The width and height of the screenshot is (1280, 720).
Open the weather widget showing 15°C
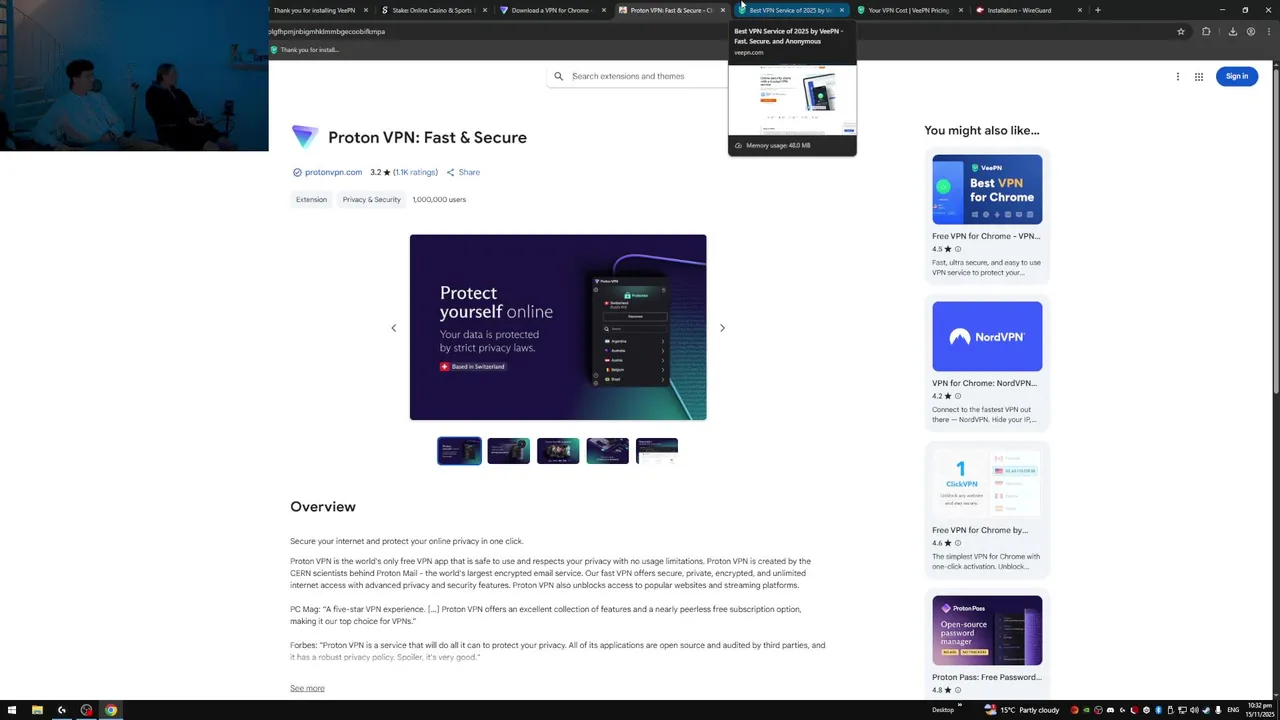(1022, 710)
